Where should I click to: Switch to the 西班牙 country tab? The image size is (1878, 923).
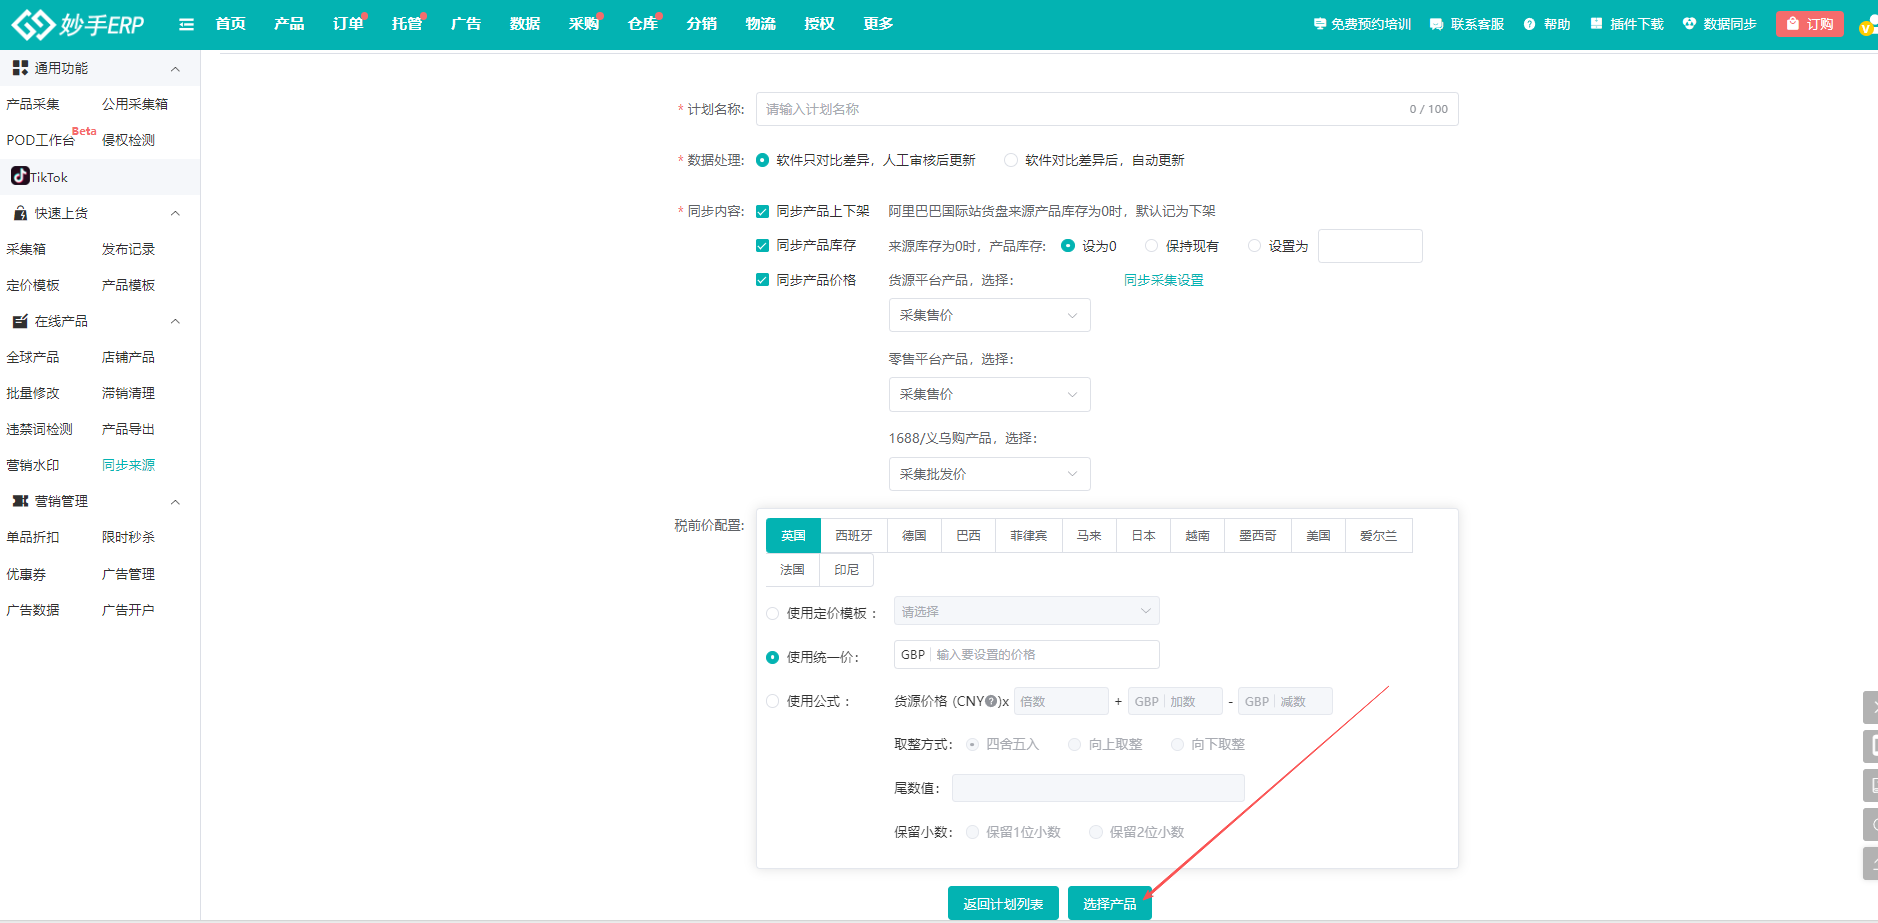(853, 536)
